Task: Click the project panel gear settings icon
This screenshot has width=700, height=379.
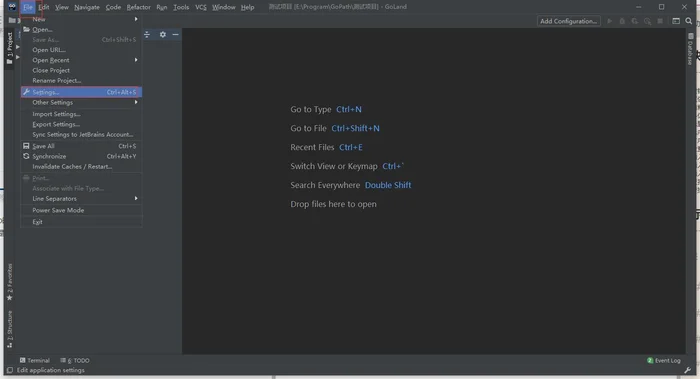Action: [x=163, y=34]
